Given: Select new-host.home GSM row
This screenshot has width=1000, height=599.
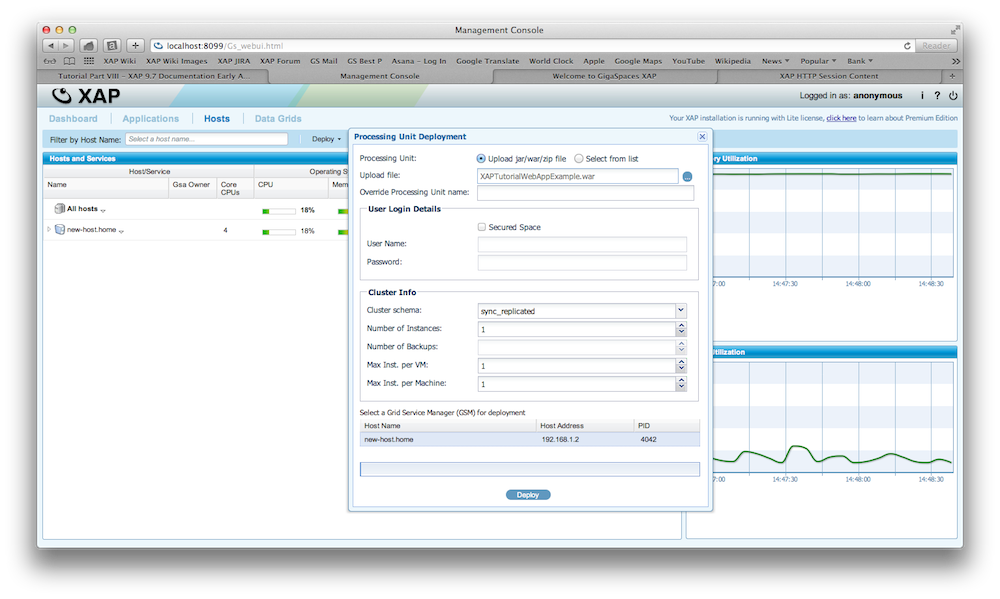Looking at the screenshot, I should pyautogui.click(x=529, y=440).
